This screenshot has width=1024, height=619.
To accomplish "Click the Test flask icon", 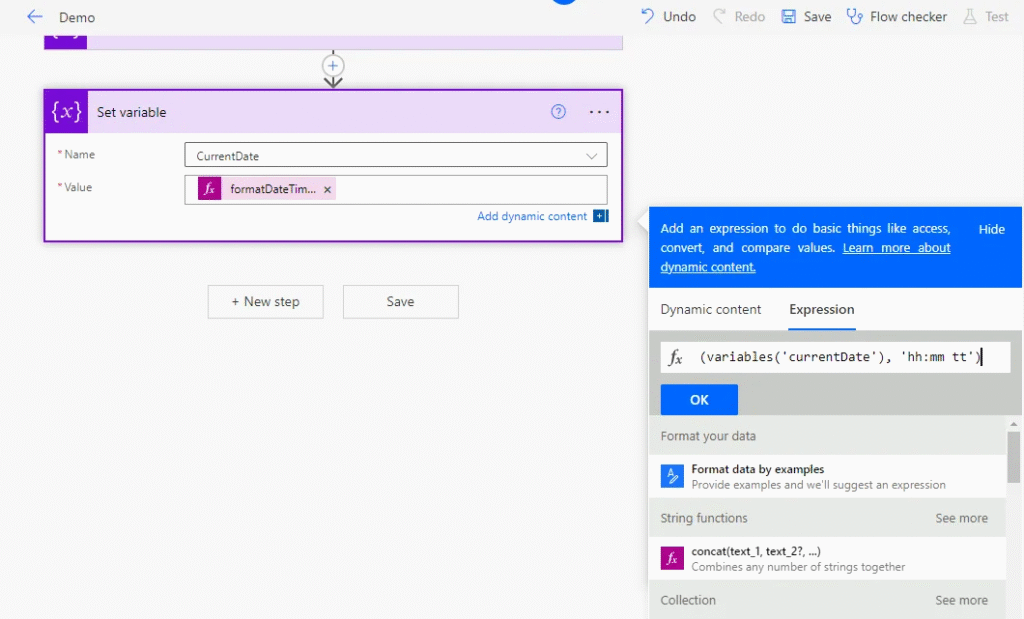I will 969,17.
